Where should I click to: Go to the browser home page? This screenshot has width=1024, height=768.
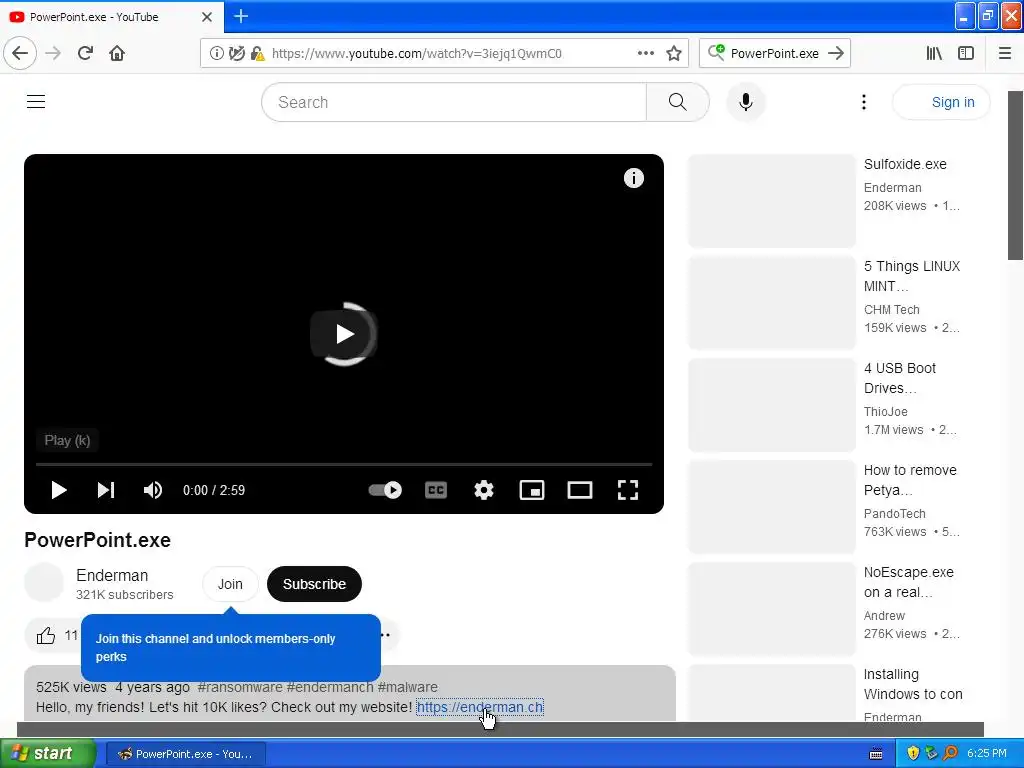(x=117, y=53)
